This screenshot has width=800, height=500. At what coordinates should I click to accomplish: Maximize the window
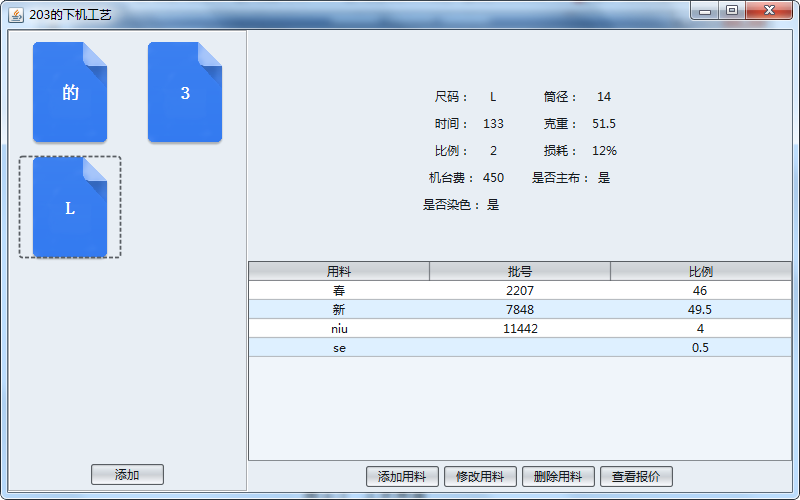click(x=732, y=10)
